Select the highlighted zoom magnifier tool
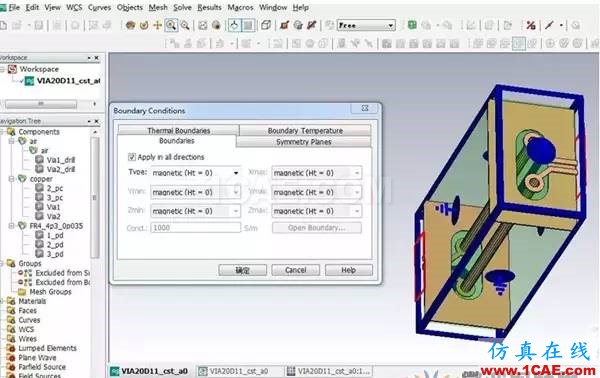600x378 pixels. coord(171,25)
